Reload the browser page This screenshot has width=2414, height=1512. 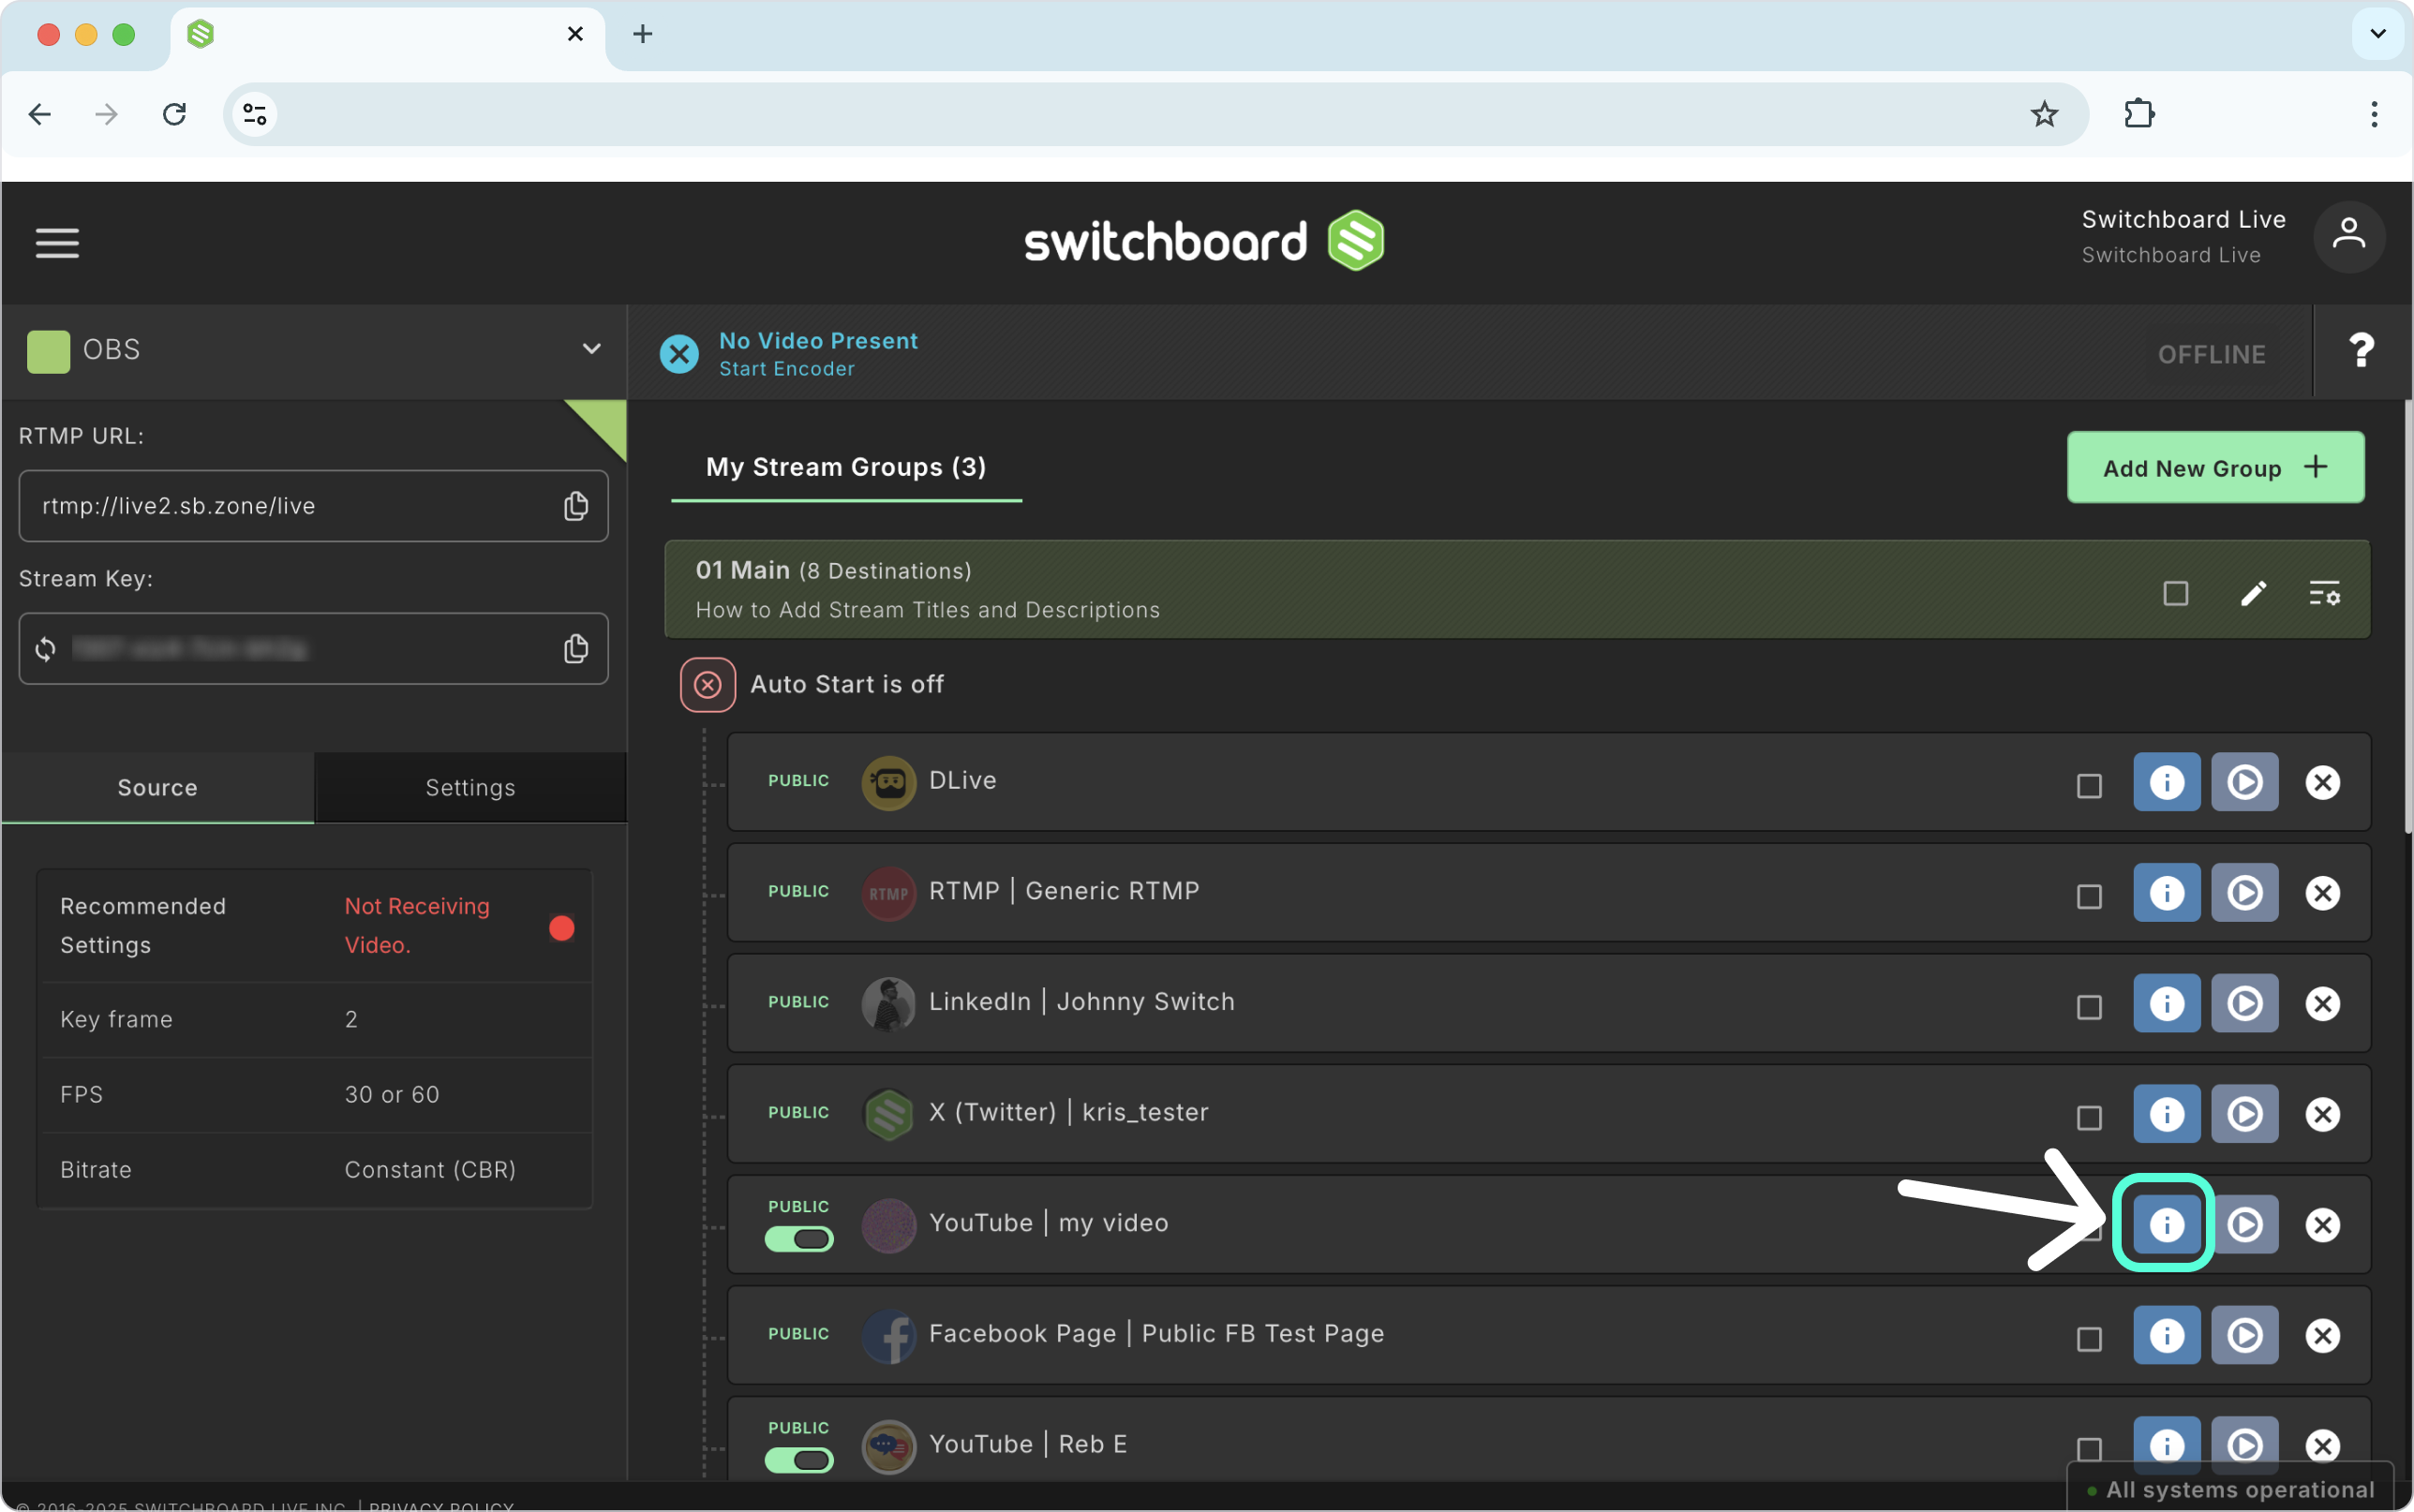coord(174,114)
